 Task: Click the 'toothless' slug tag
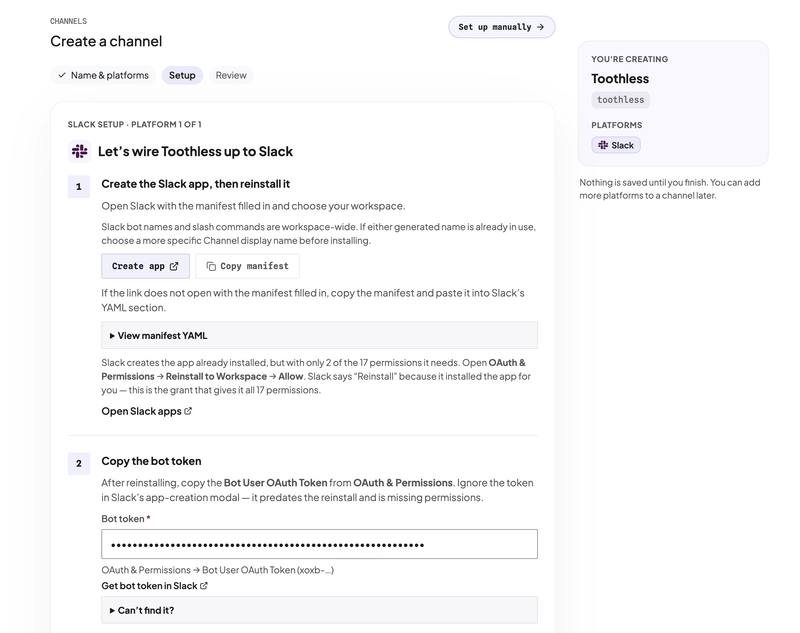pos(620,100)
